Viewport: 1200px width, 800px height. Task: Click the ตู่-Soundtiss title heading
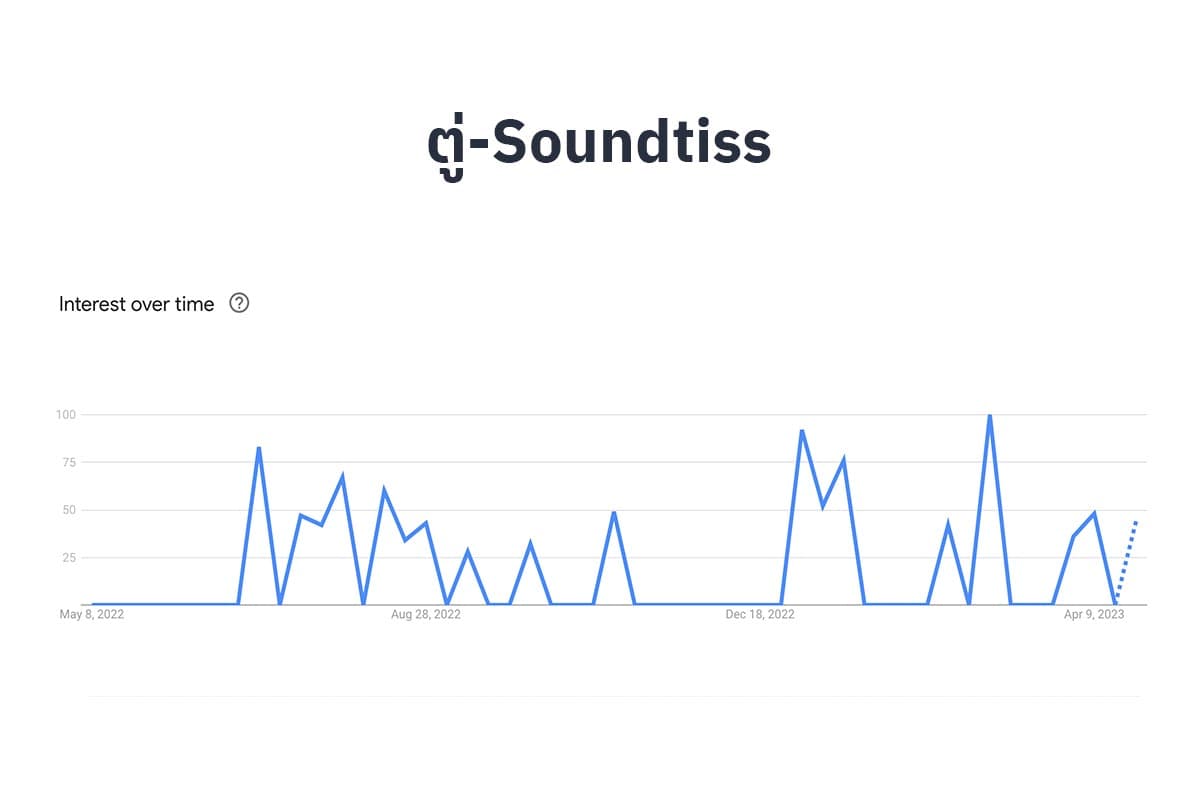coord(599,145)
